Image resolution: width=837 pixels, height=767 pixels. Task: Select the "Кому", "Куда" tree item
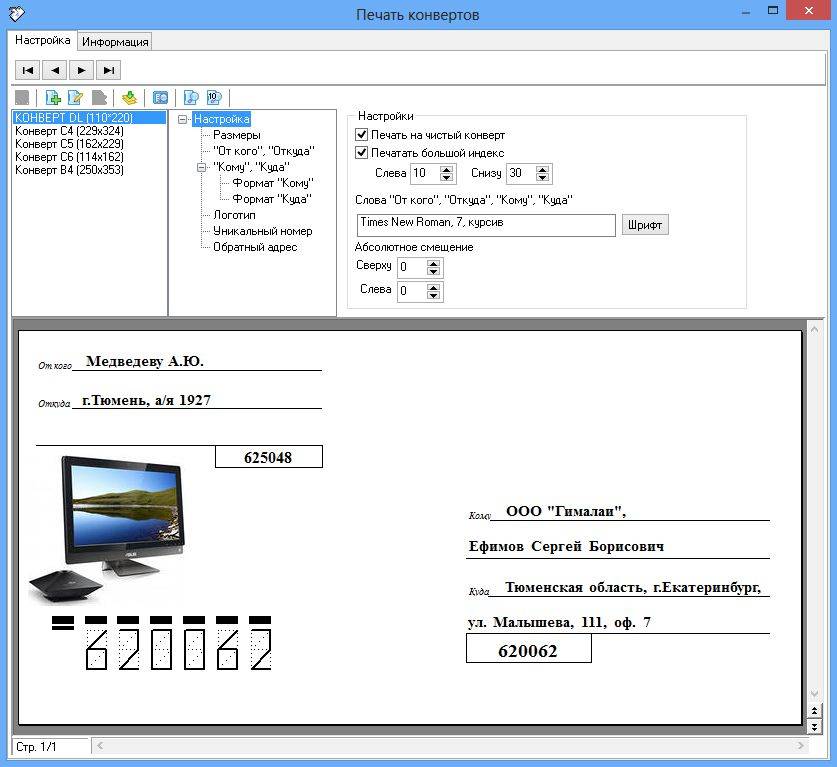tap(251, 167)
